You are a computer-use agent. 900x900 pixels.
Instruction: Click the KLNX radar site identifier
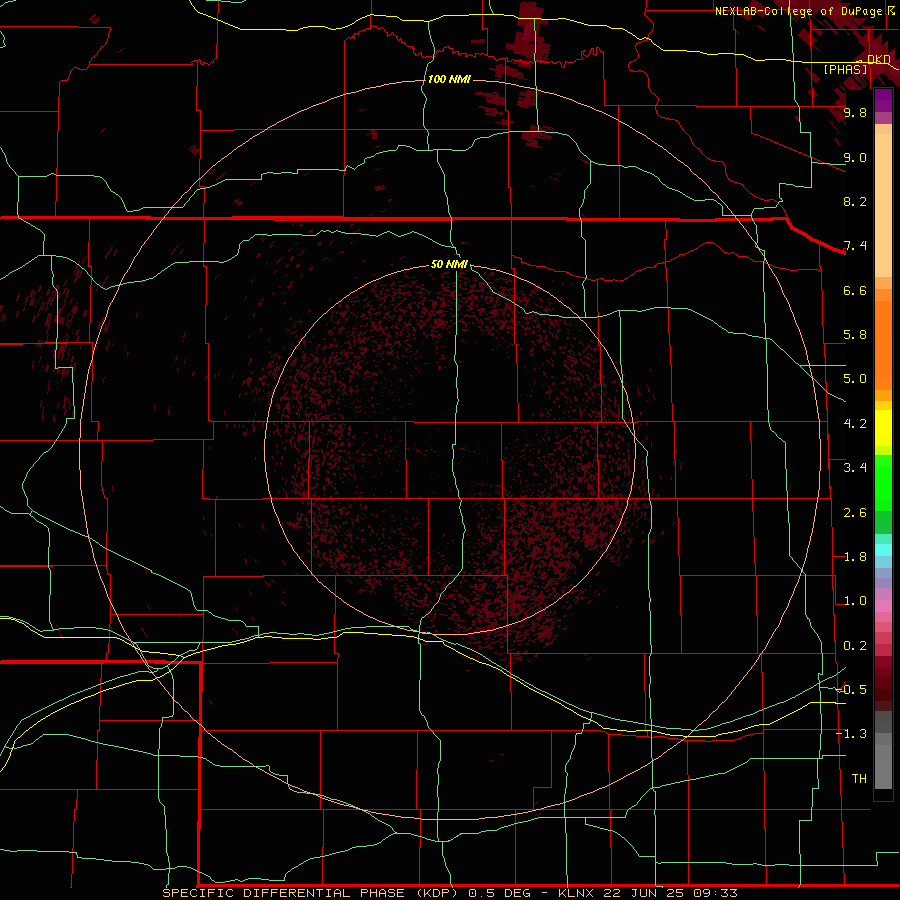(577, 893)
